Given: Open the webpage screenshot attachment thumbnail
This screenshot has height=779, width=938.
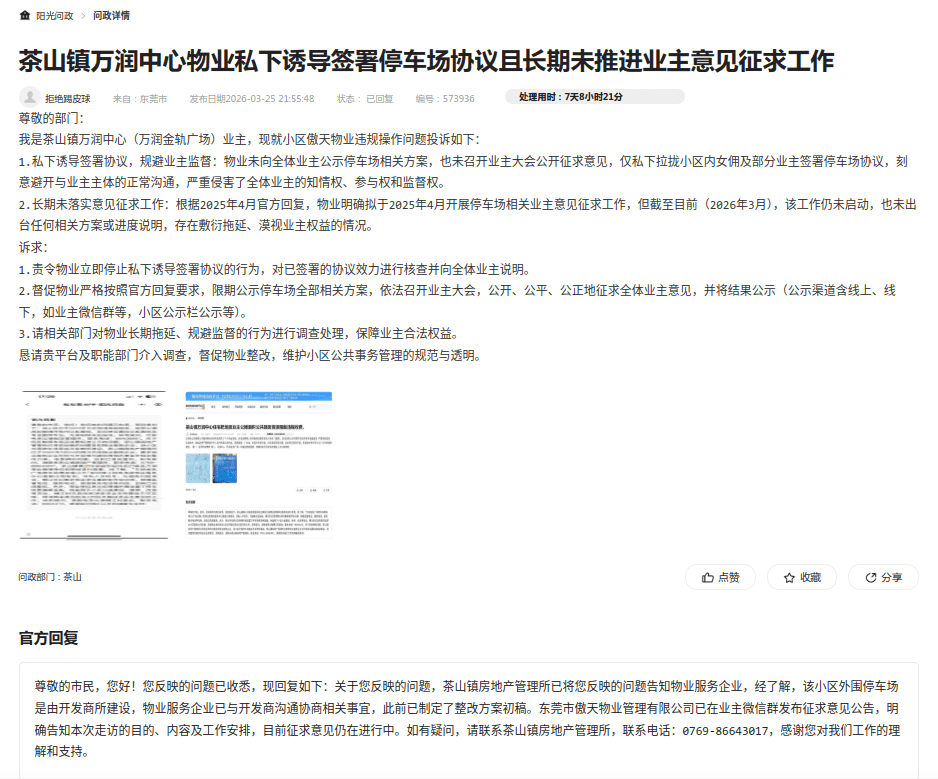Looking at the screenshot, I should (259, 464).
